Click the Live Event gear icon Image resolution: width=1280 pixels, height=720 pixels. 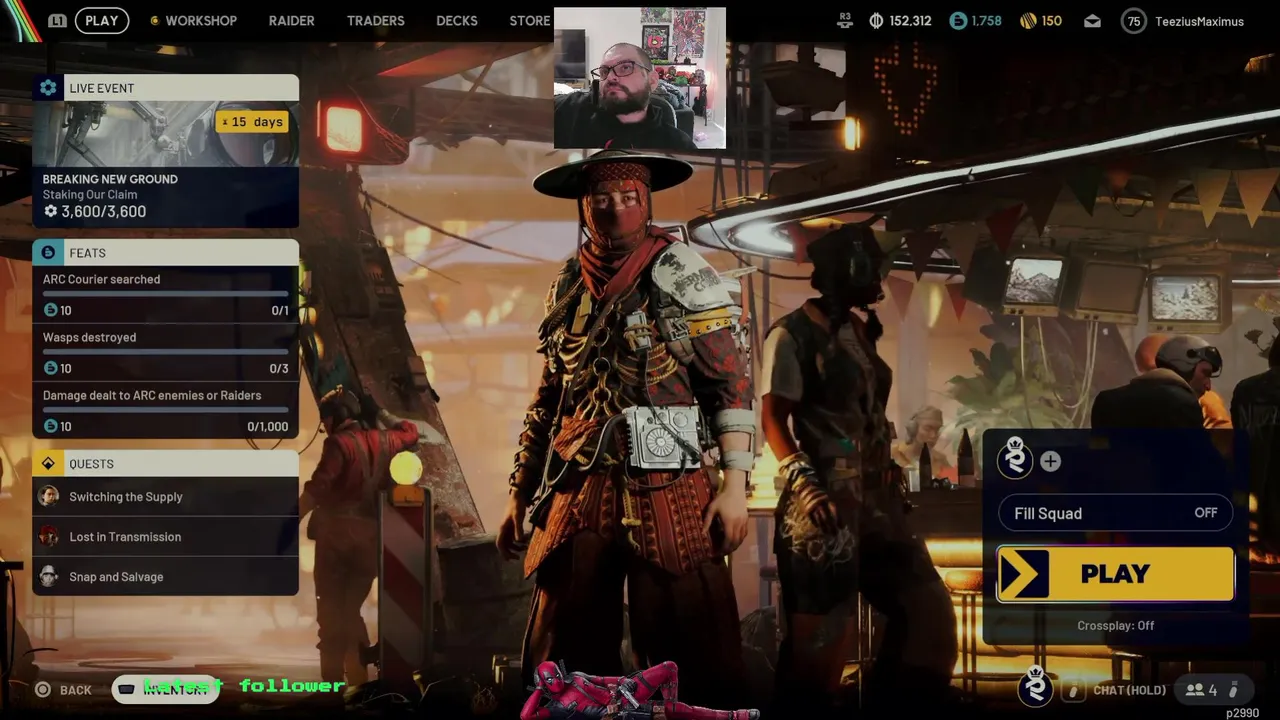[48, 88]
